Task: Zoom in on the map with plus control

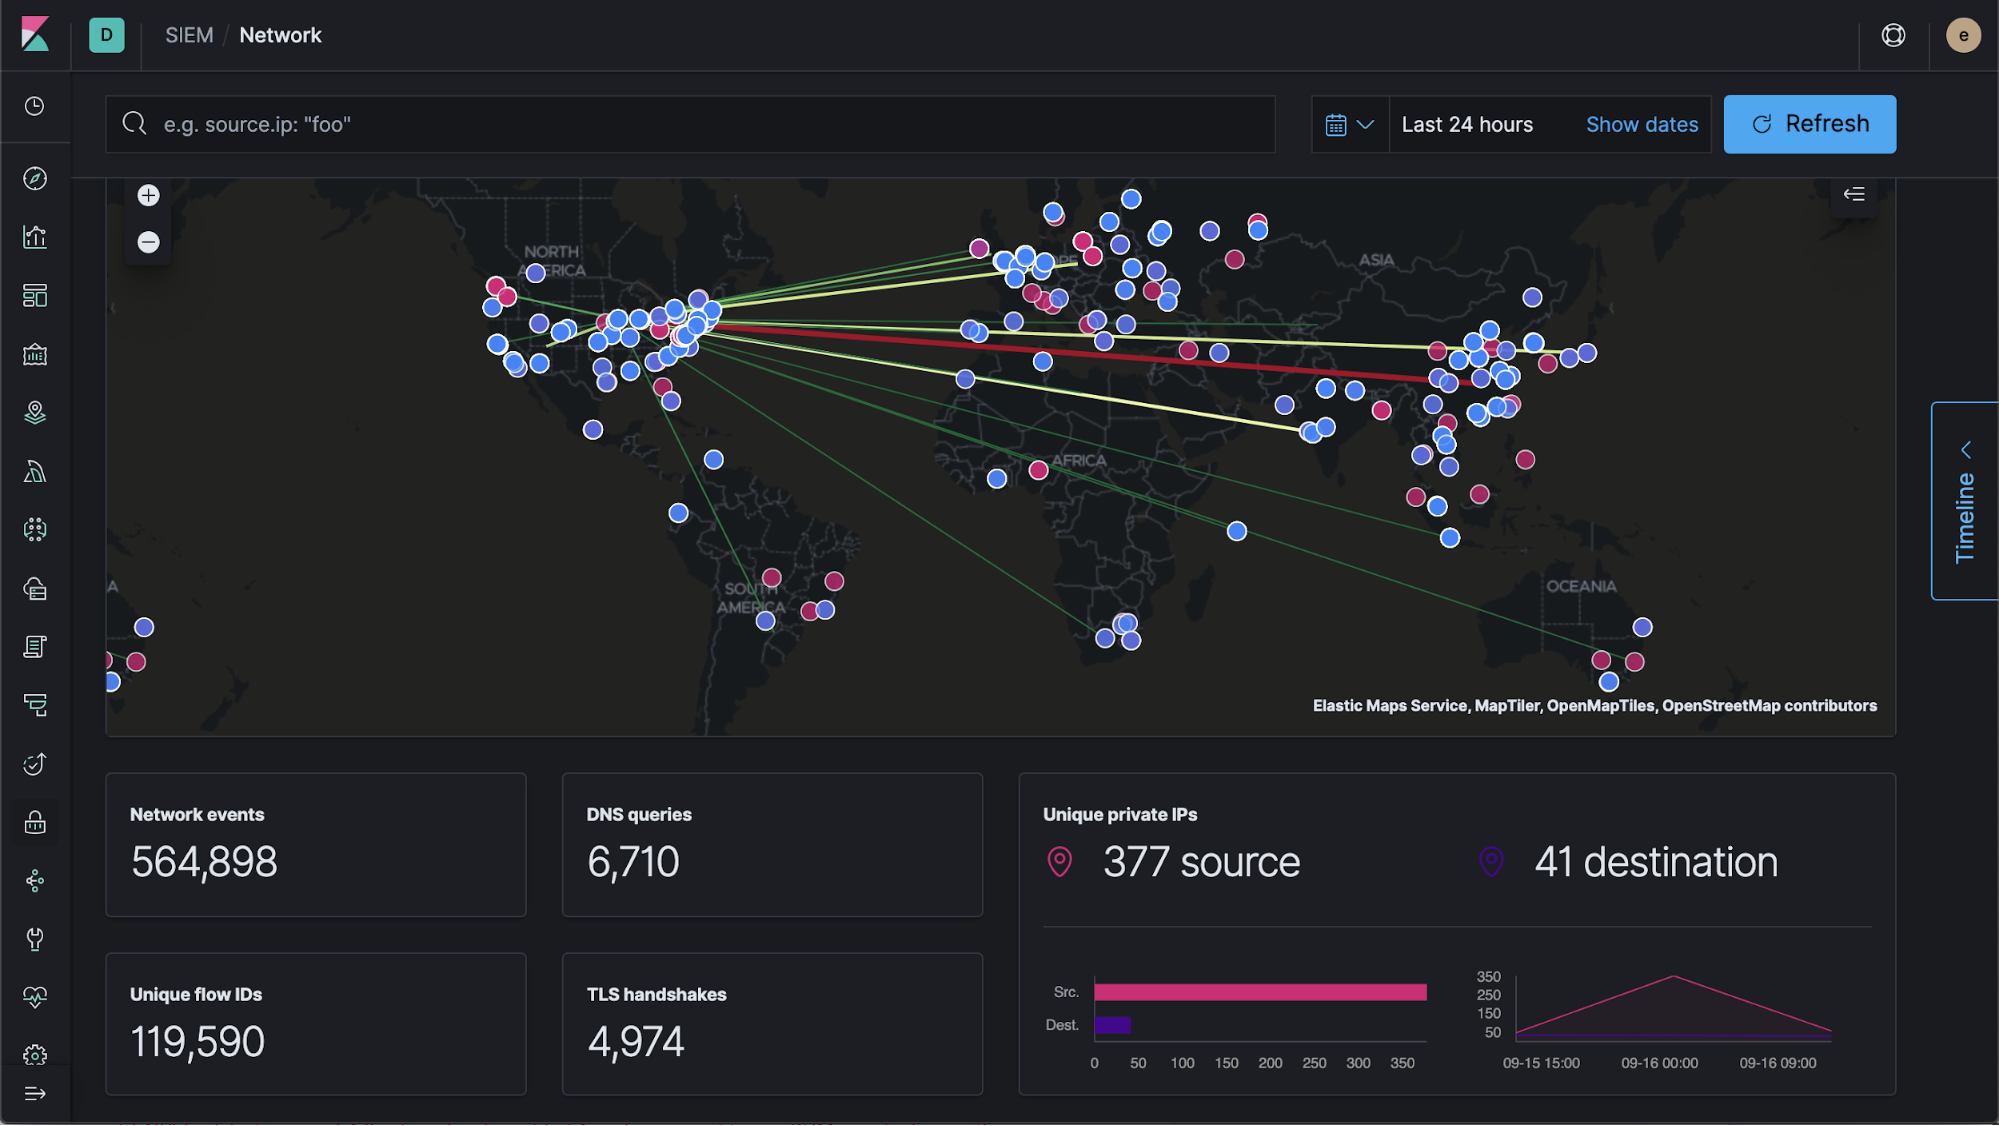Action: pyautogui.click(x=147, y=195)
